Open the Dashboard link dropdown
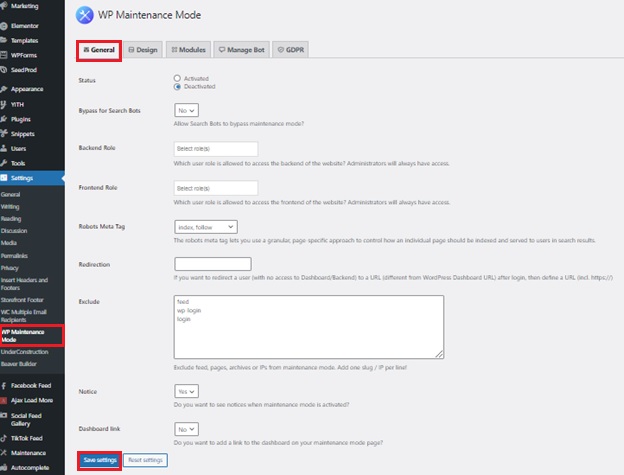Screen dimensions: 624x475 186,429
